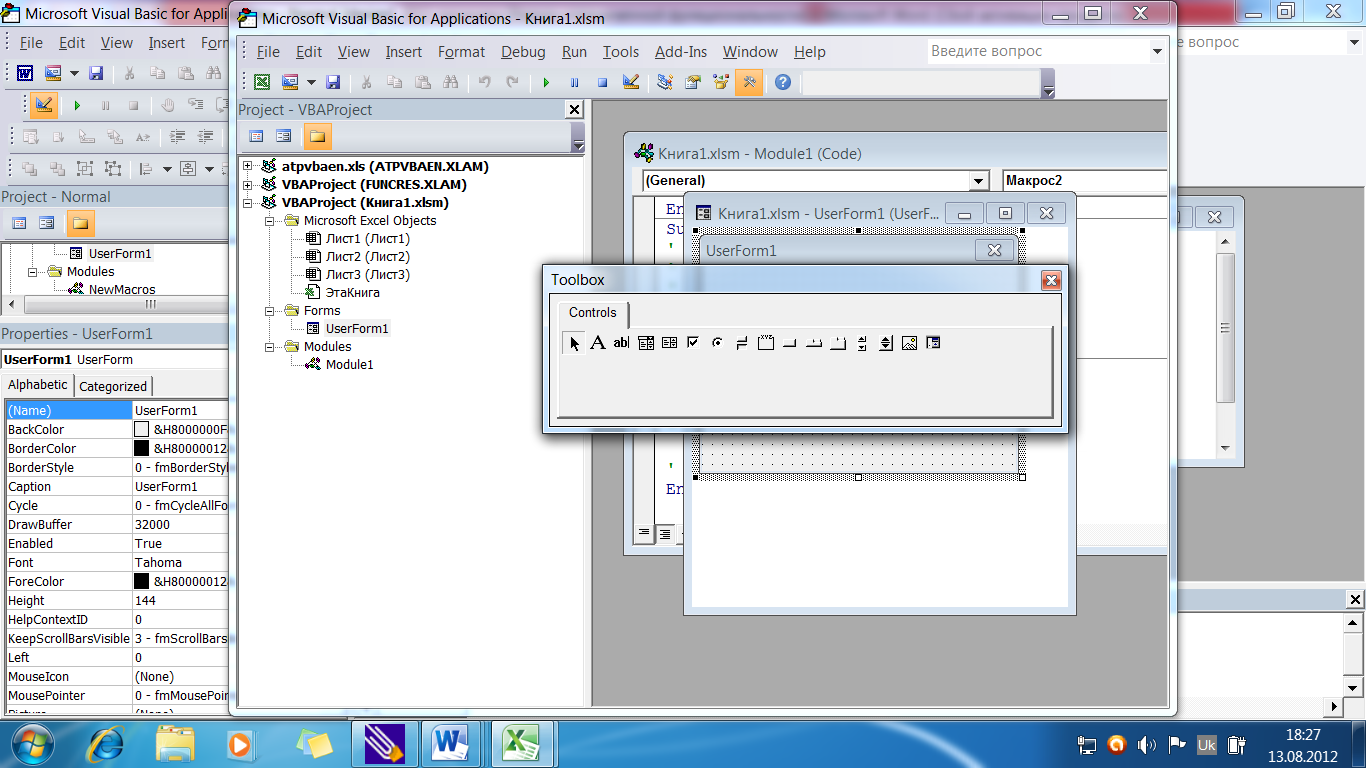Image resolution: width=1366 pixels, height=768 pixels.
Task: Select ЭтаКнига in project tree
Action: 353,292
